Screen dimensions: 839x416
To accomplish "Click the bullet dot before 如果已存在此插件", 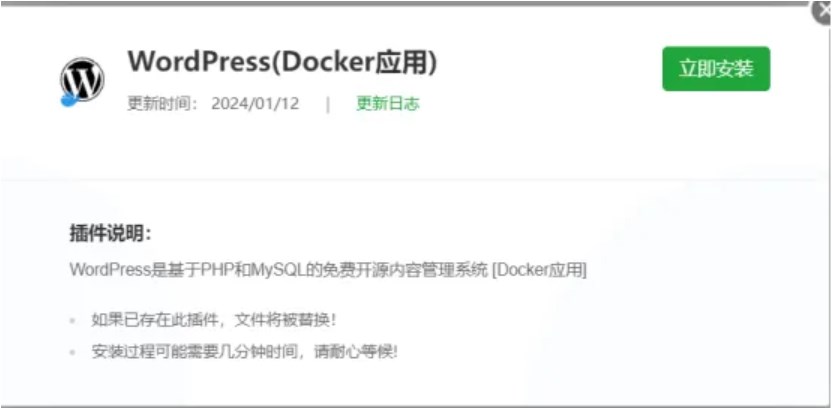I will pyautogui.click(x=72, y=321).
